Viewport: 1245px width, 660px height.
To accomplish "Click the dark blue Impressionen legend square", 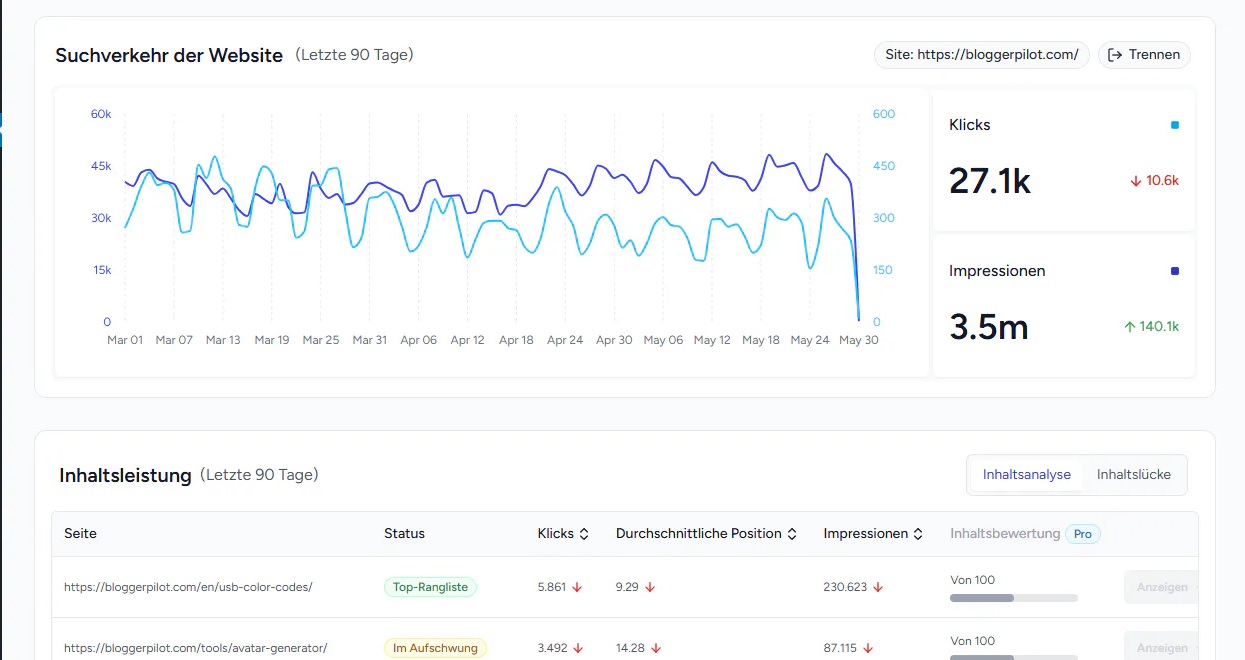I will click(1174, 271).
